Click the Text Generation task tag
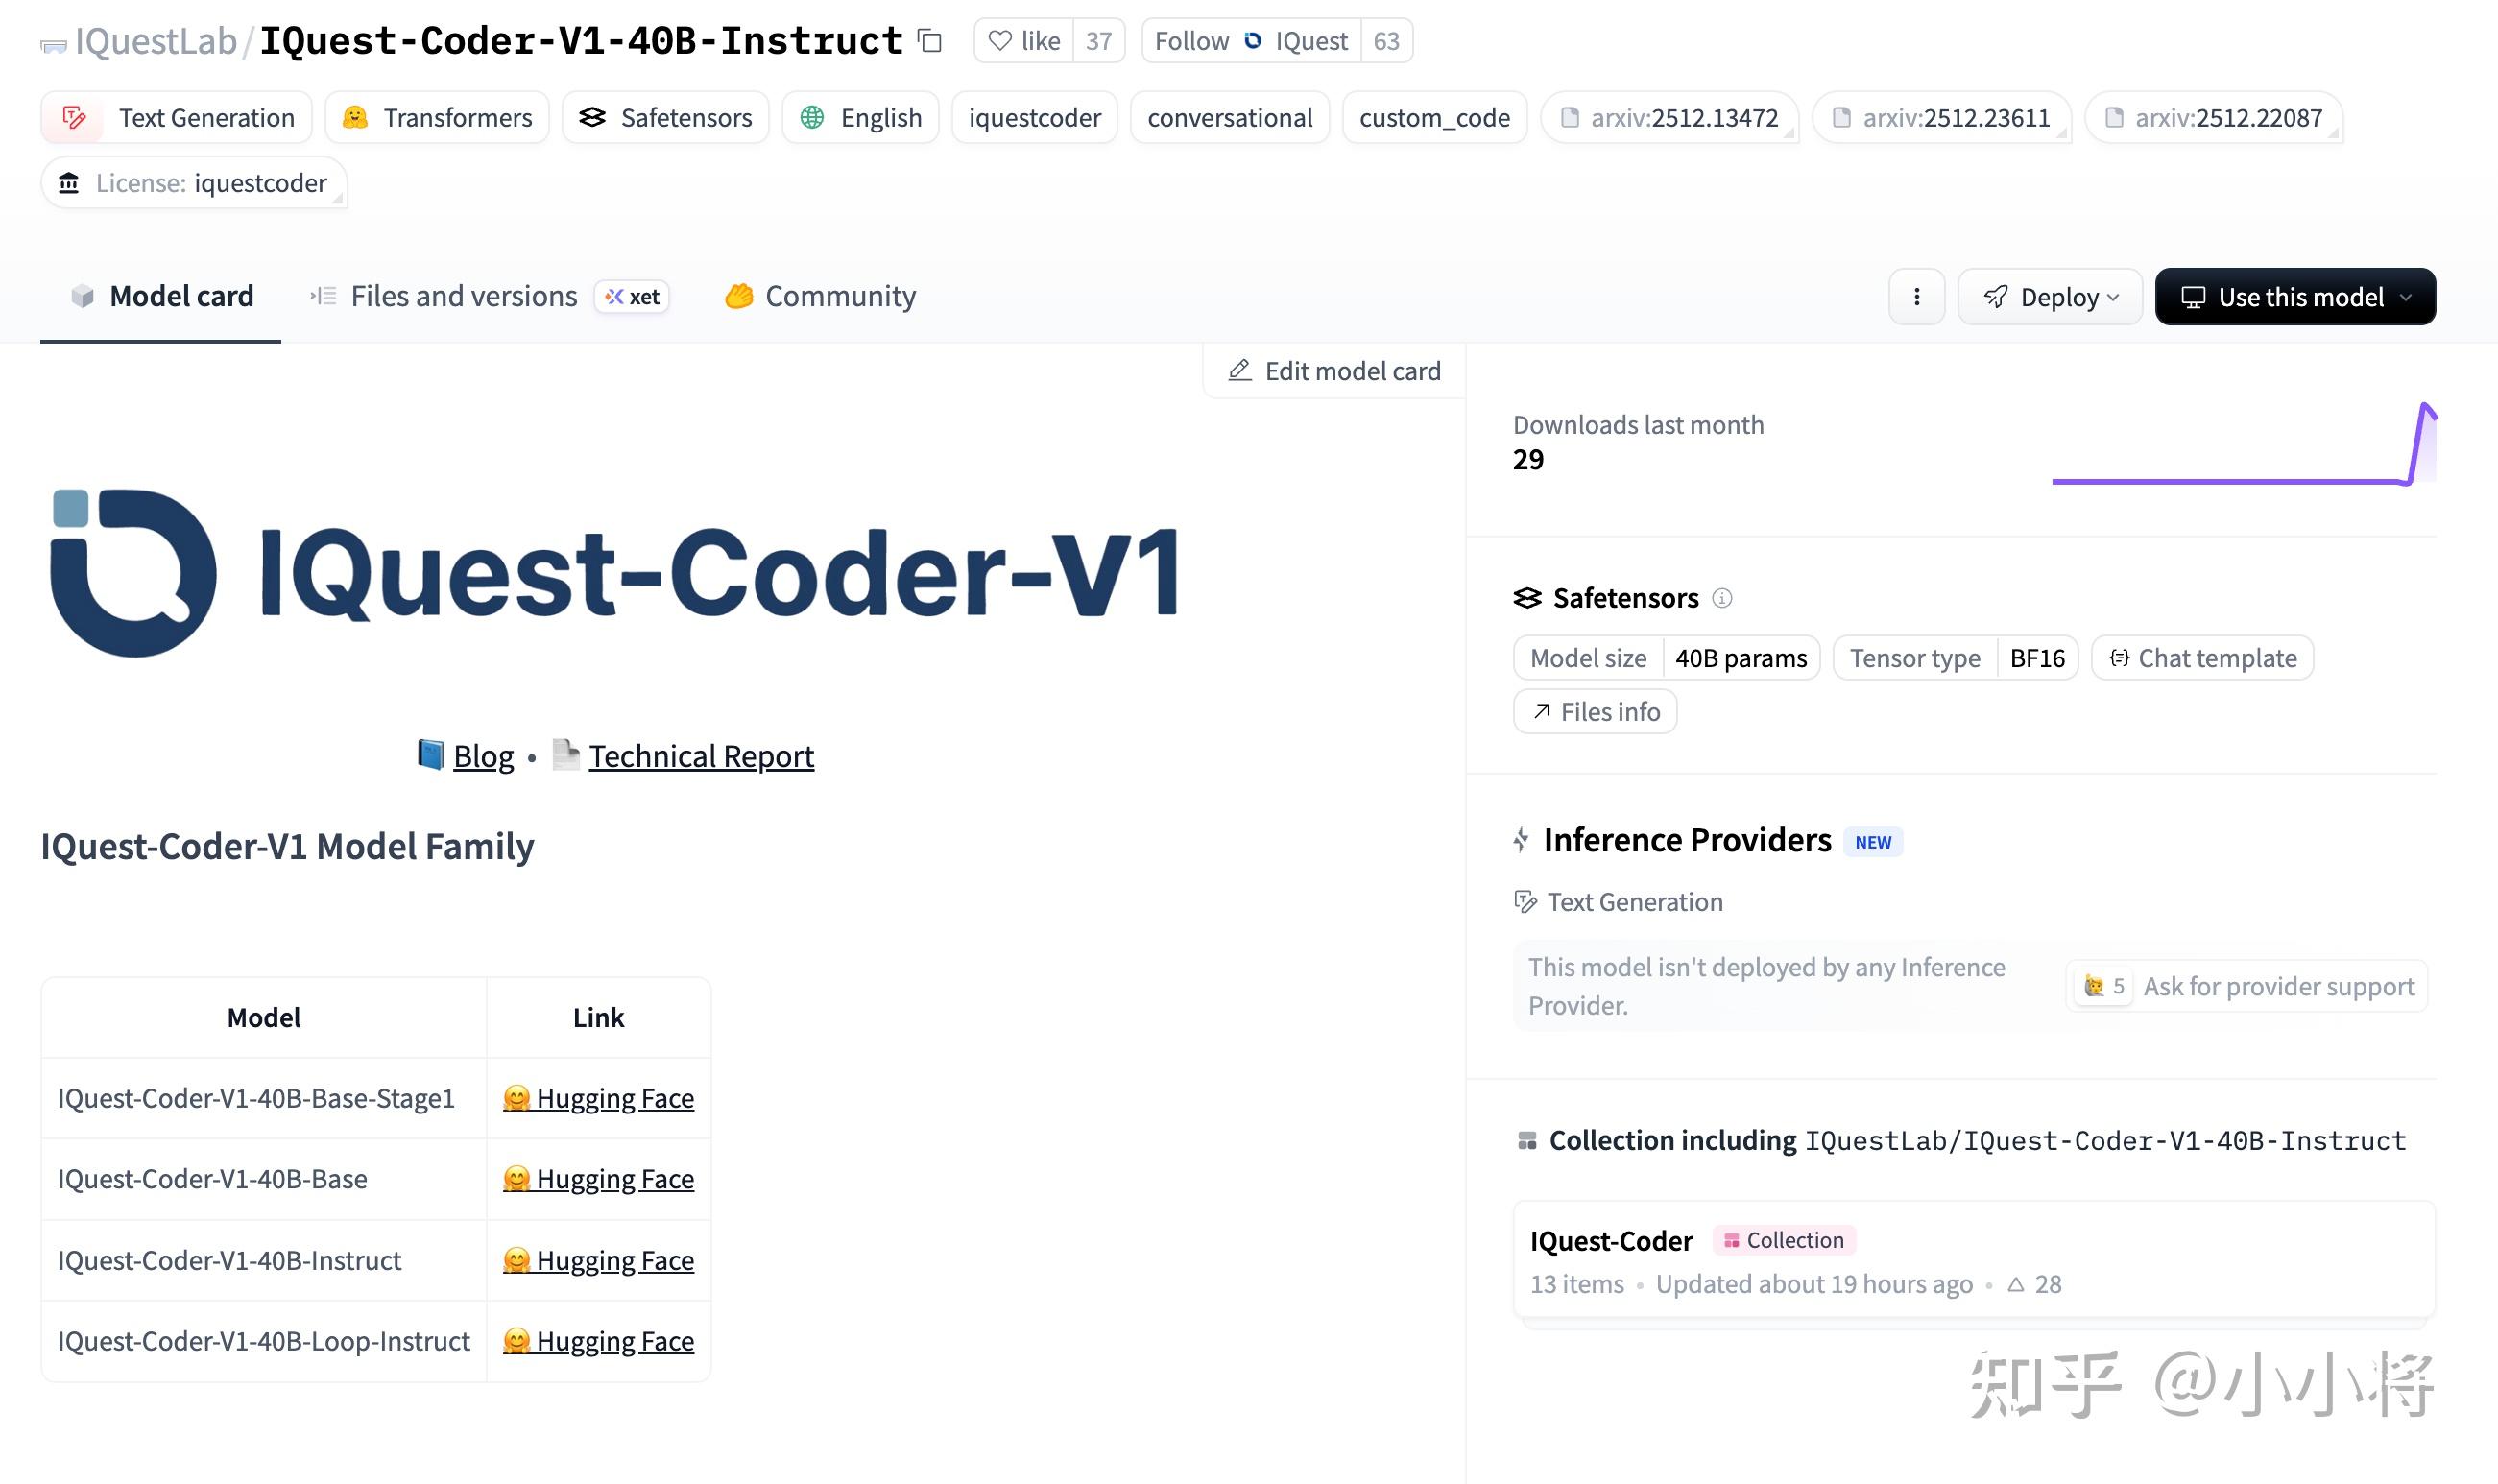 click(x=177, y=118)
